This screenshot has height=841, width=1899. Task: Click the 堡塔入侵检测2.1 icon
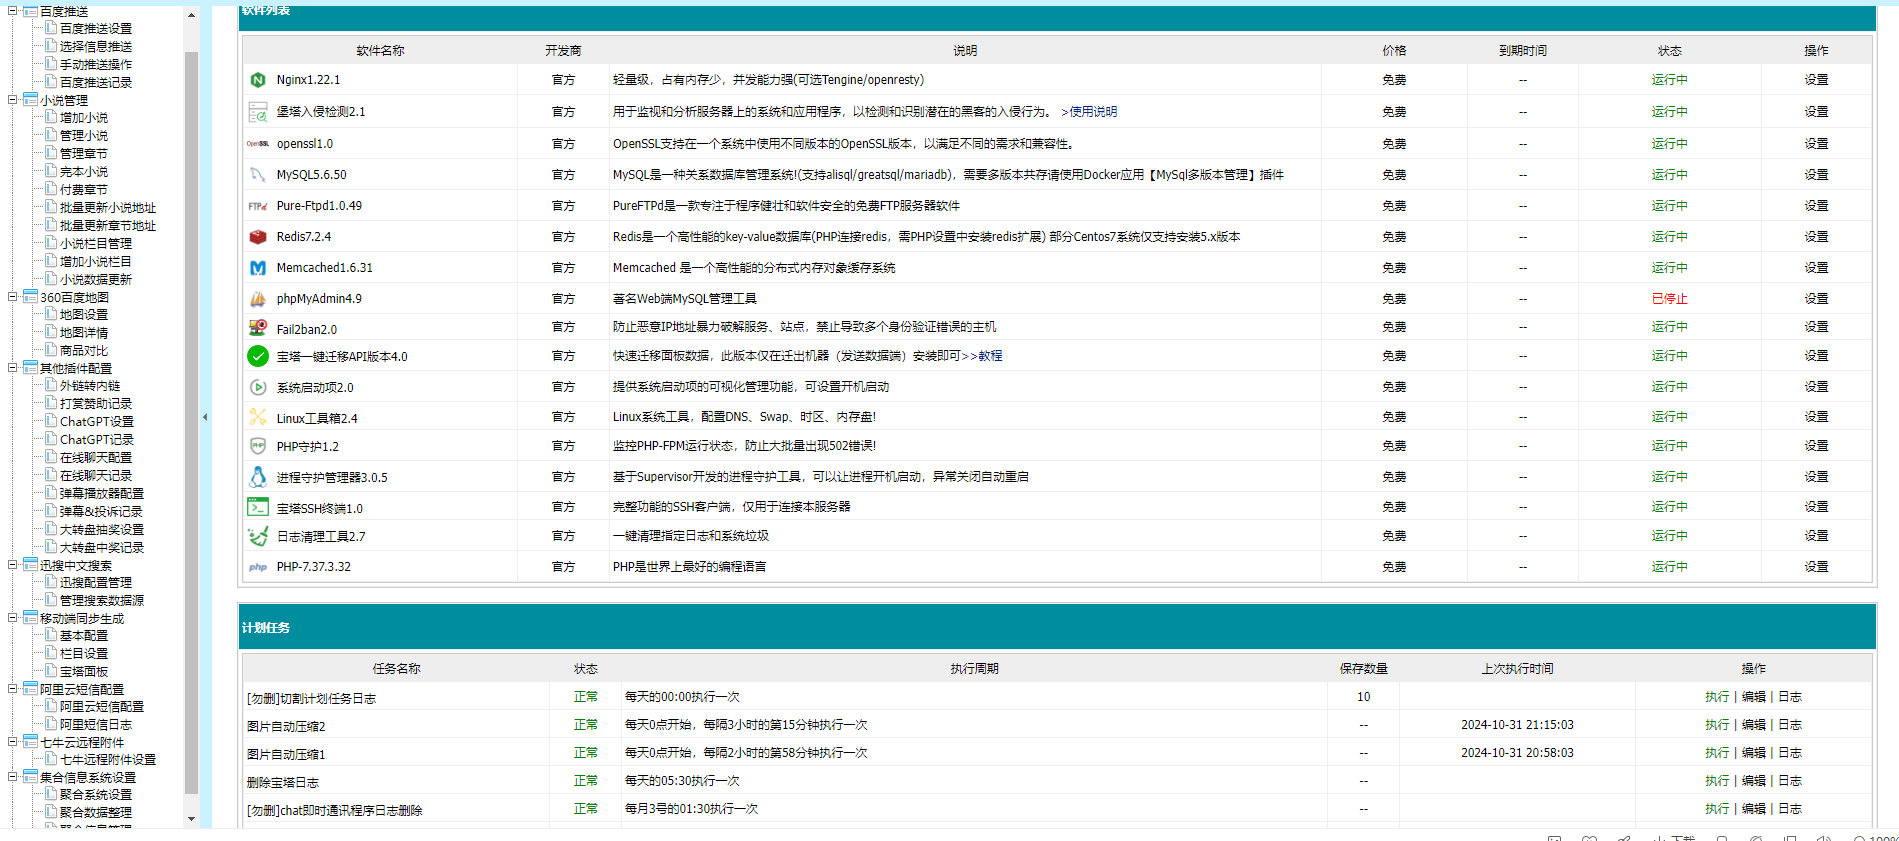(x=258, y=112)
